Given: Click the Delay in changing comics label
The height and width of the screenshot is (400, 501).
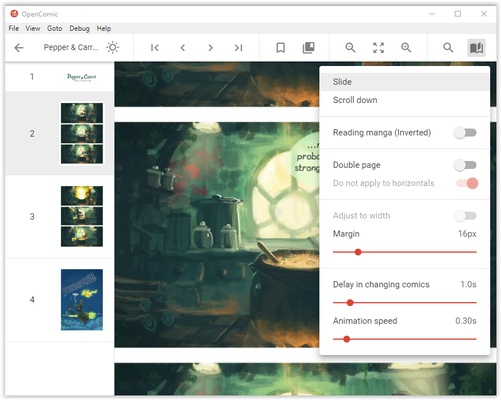Looking at the screenshot, I should pyautogui.click(x=381, y=284).
